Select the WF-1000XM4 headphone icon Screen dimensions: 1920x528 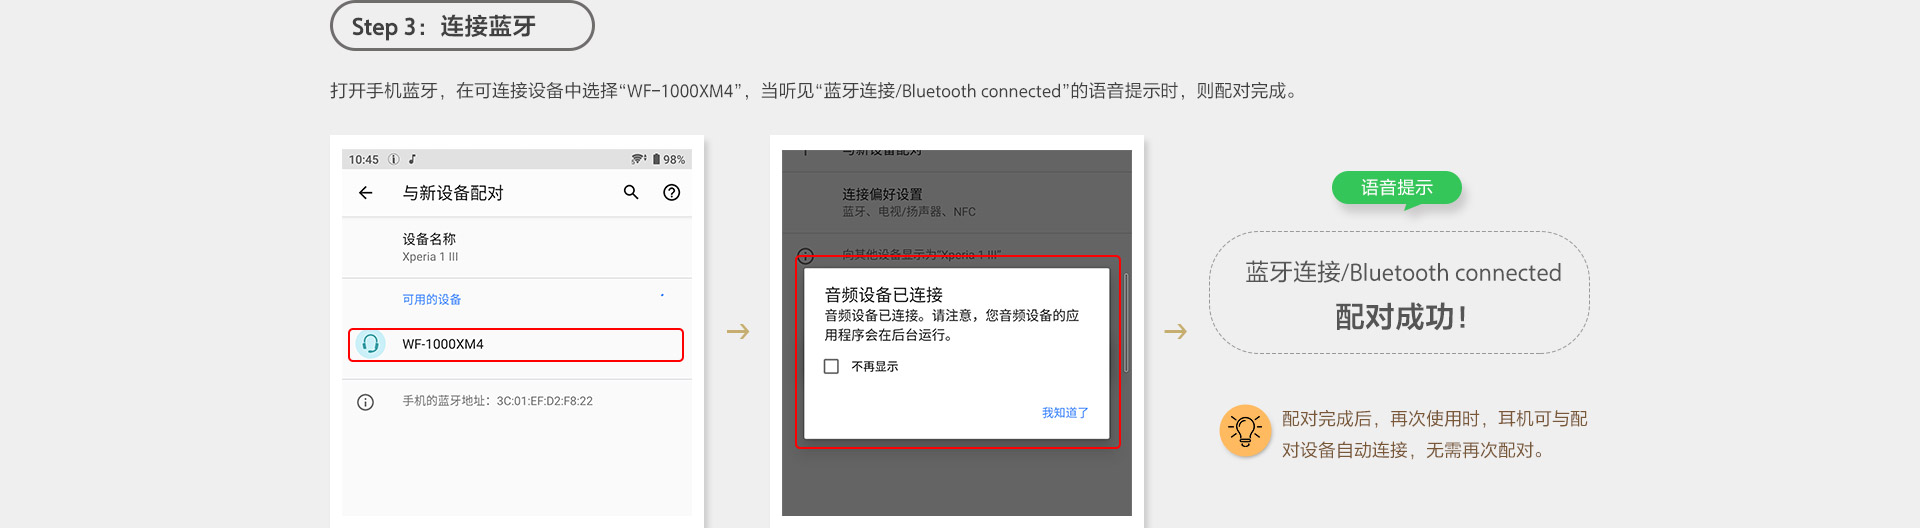tap(370, 344)
